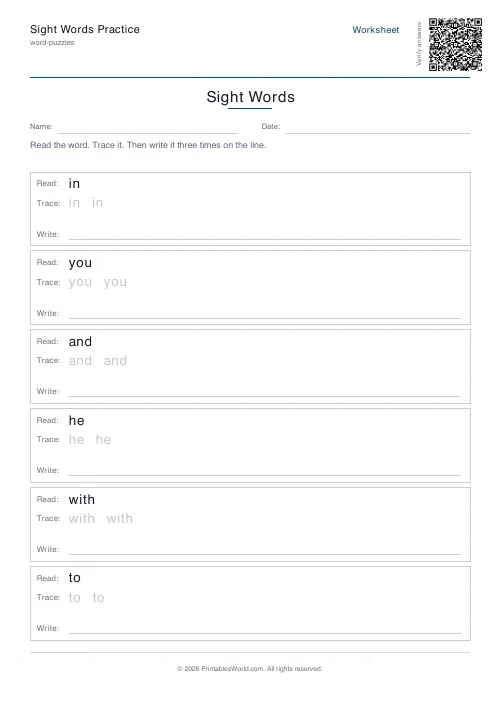500x708 pixels.
Task: Click the Worksheet label in header
Action: pyautogui.click(x=375, y=30)
